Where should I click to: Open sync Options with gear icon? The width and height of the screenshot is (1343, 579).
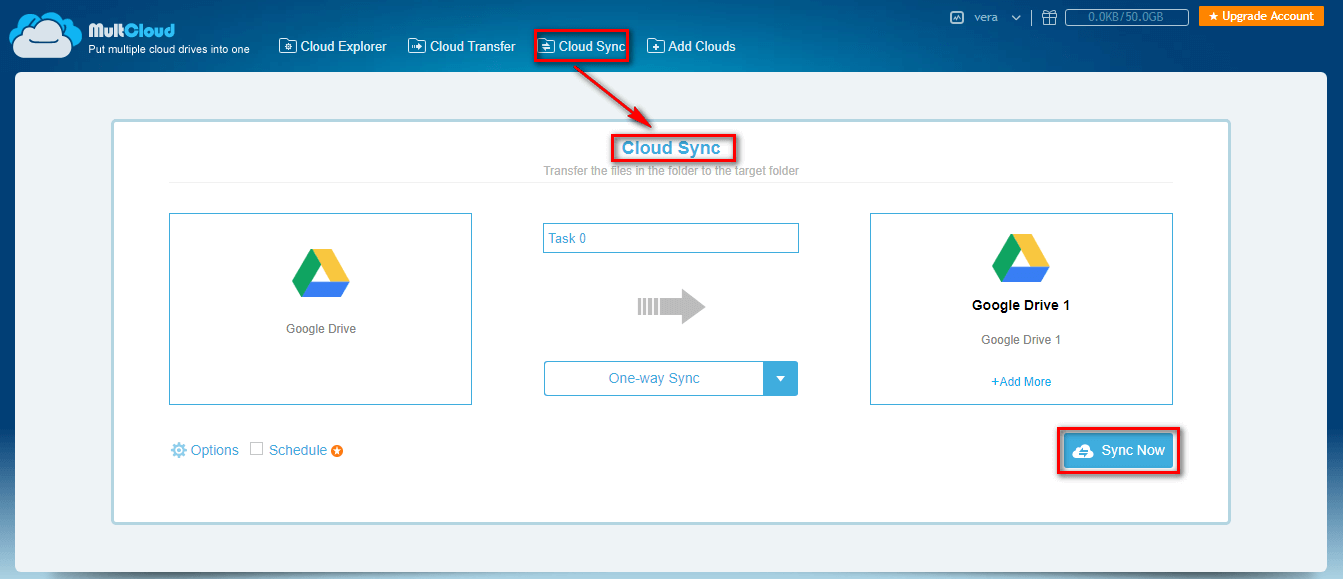pos(205,450)
